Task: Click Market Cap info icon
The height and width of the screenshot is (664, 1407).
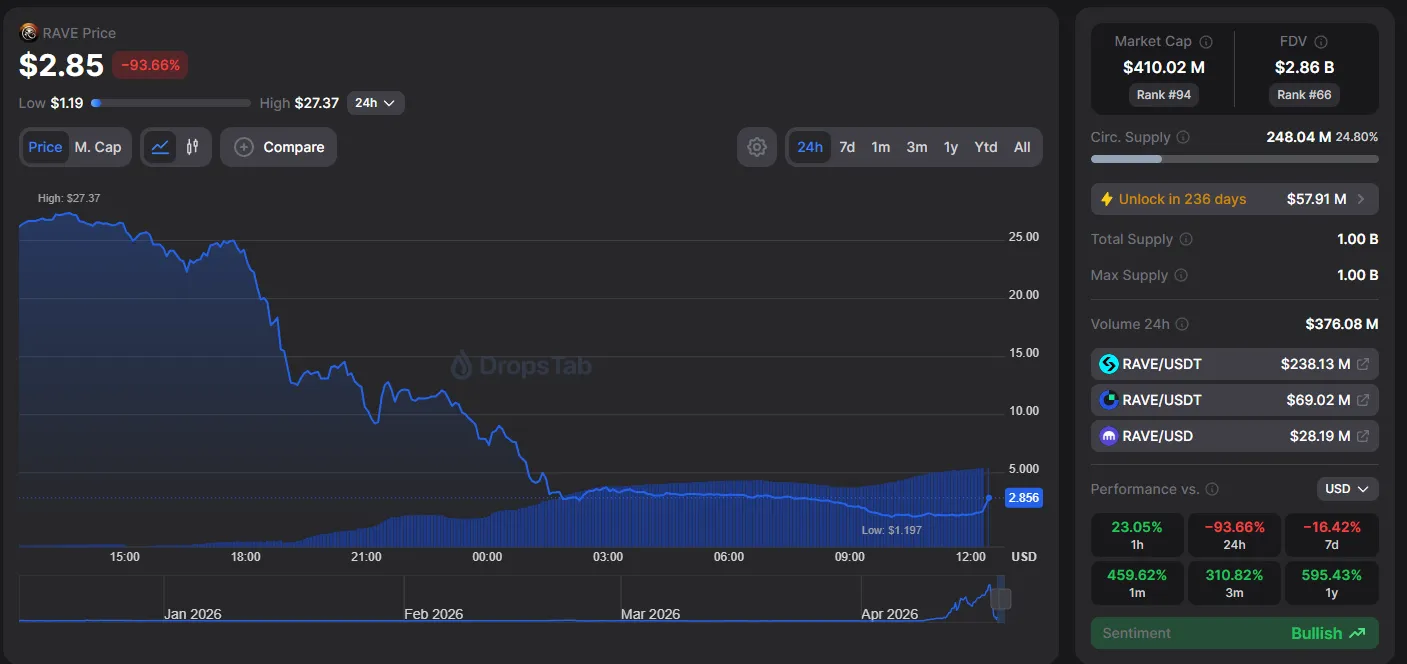Action: [x=1205, y=42]
